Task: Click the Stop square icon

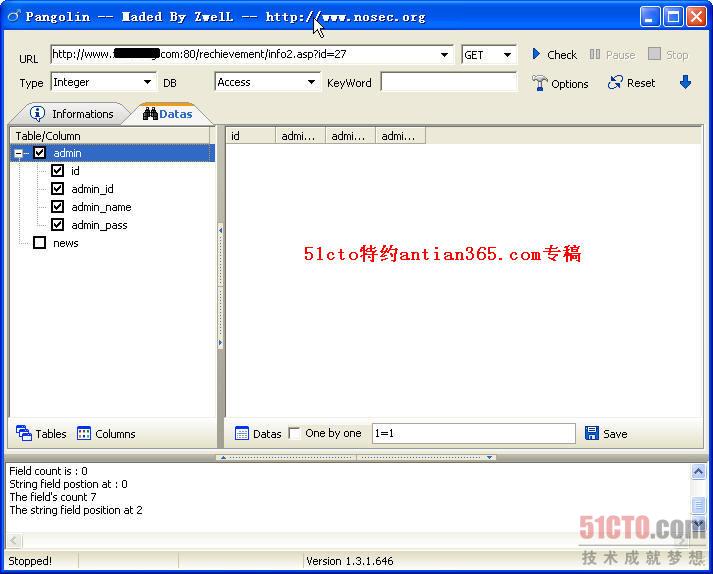Action: [x=654, y=54]
